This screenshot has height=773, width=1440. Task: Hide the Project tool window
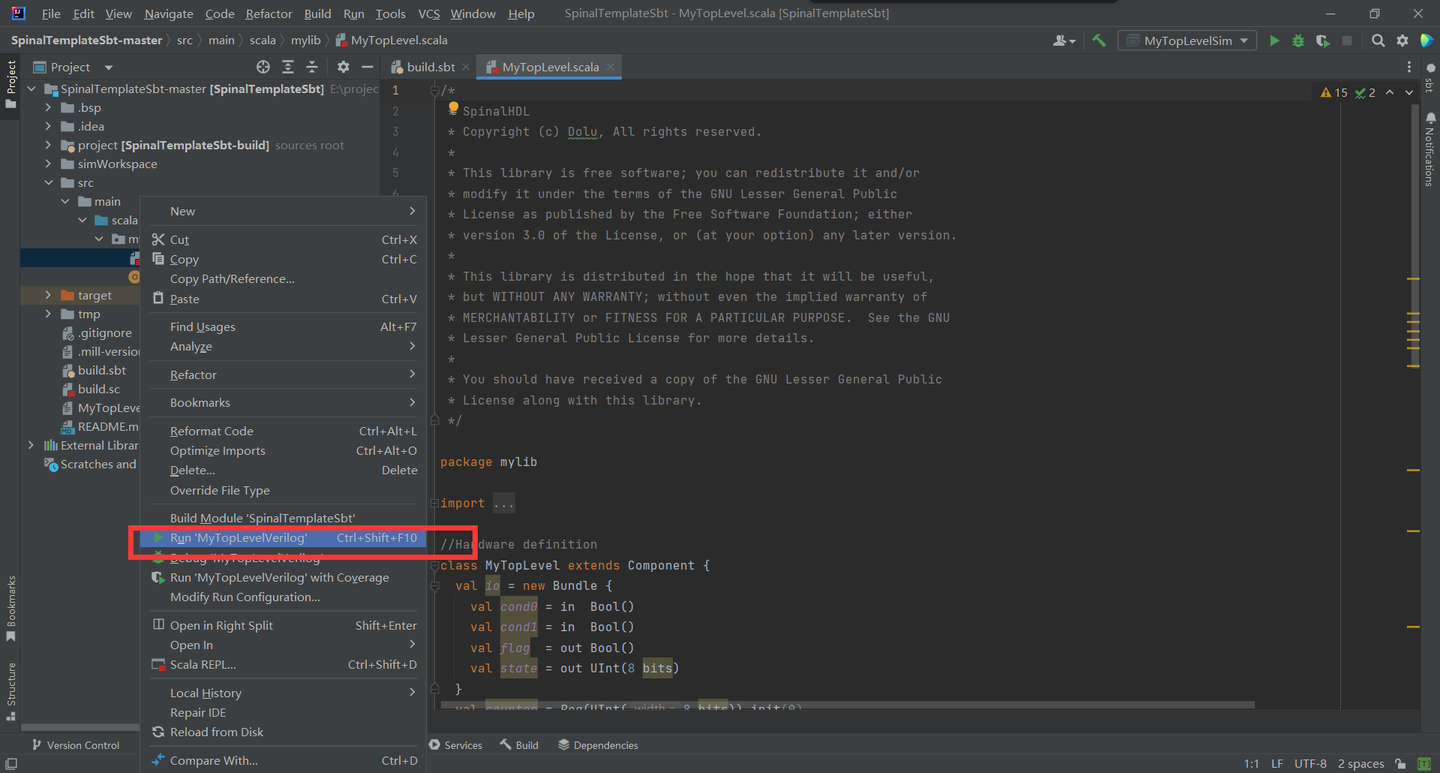click(x=367, y=67)
